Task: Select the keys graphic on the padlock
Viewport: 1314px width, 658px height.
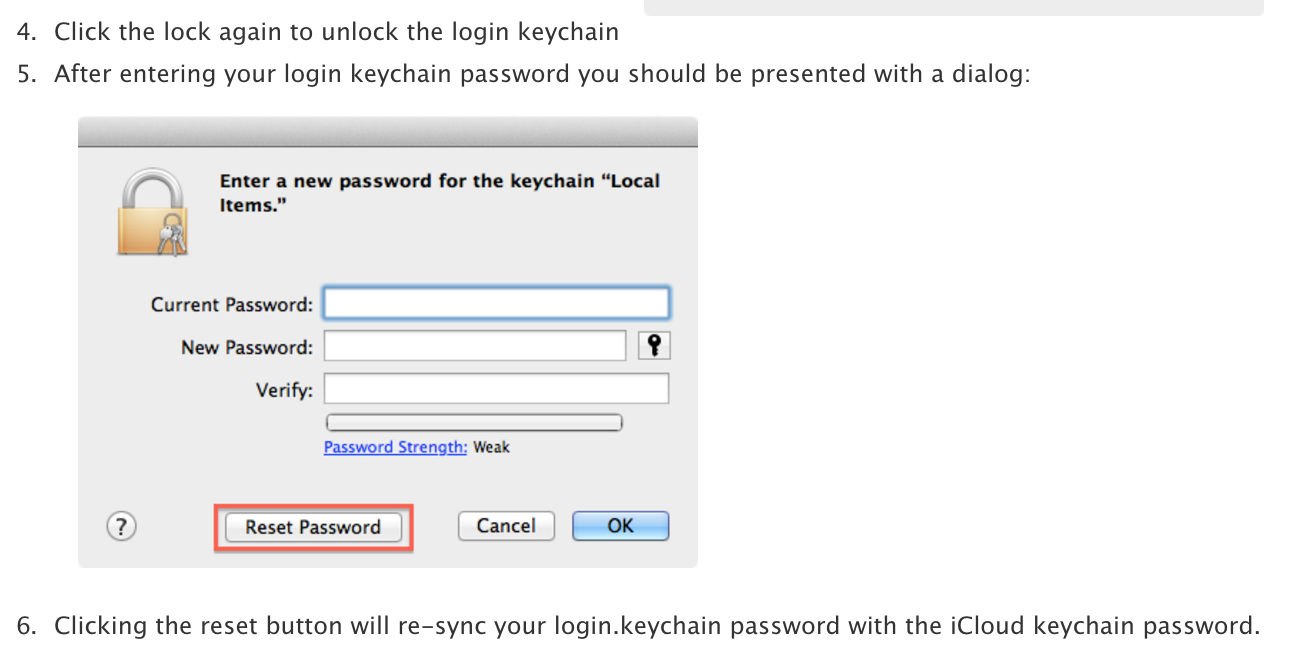Action: pyautogui.click(x=172, y=235)
